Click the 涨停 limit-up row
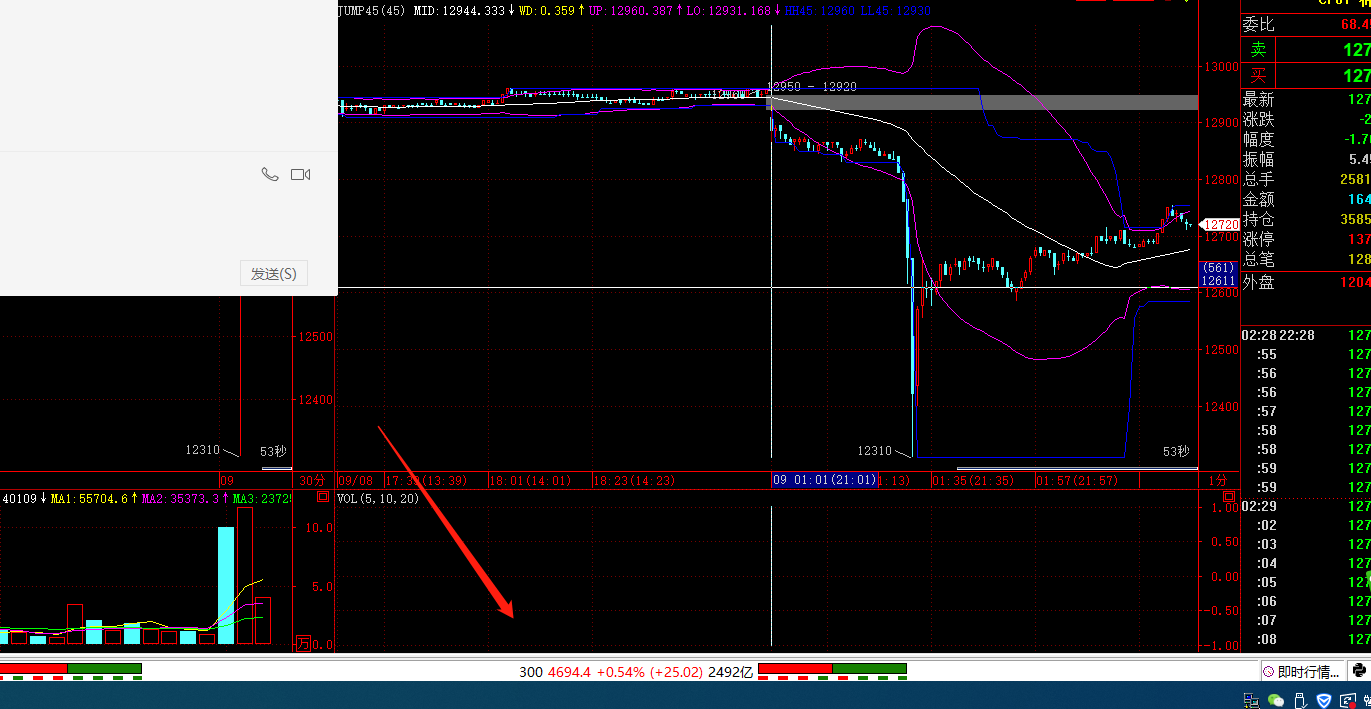Screen dimensions: 1371x709 1306,239
